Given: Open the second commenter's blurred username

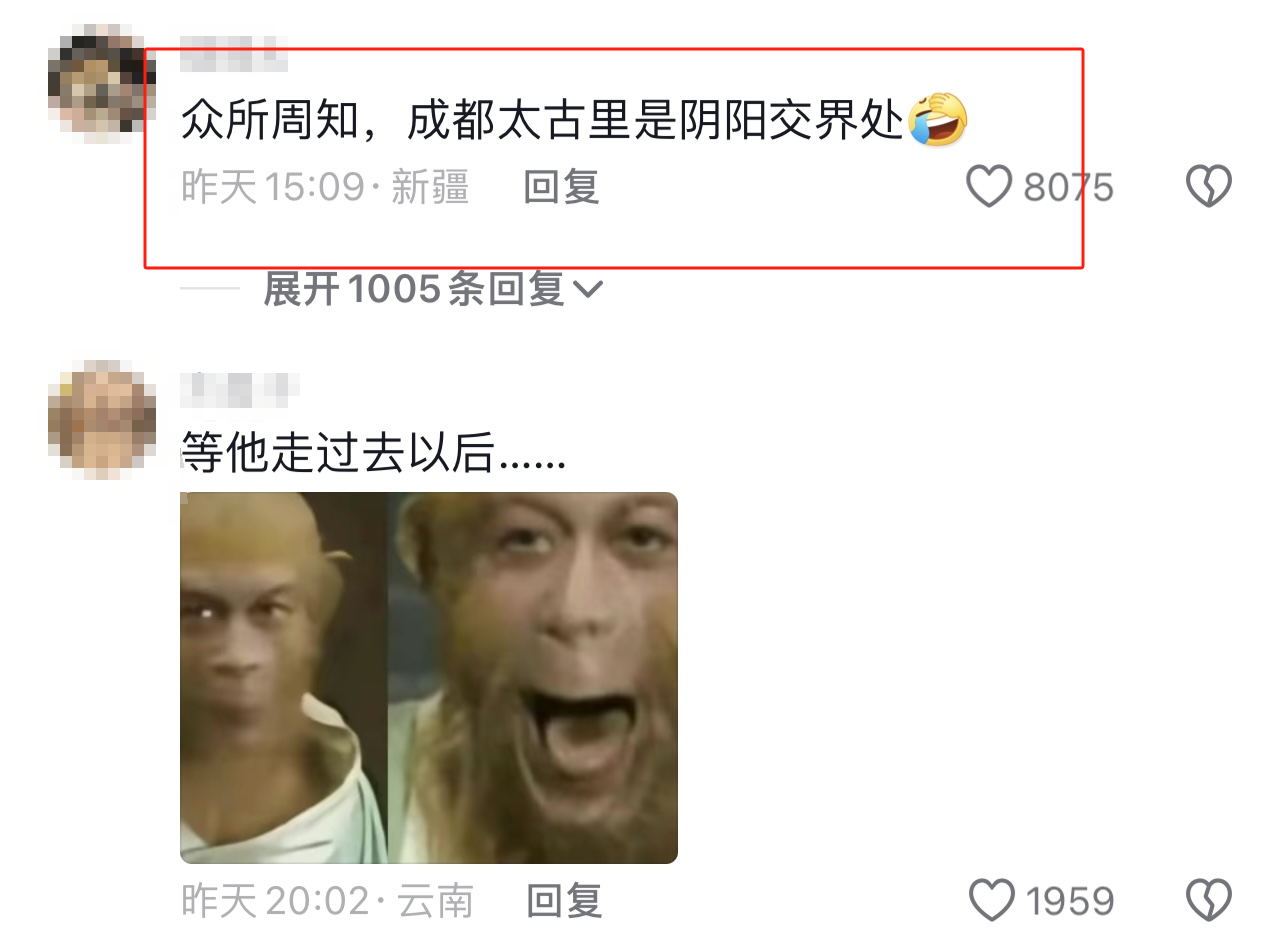Looking at the screenshot, I should click(x=240, y=388).
